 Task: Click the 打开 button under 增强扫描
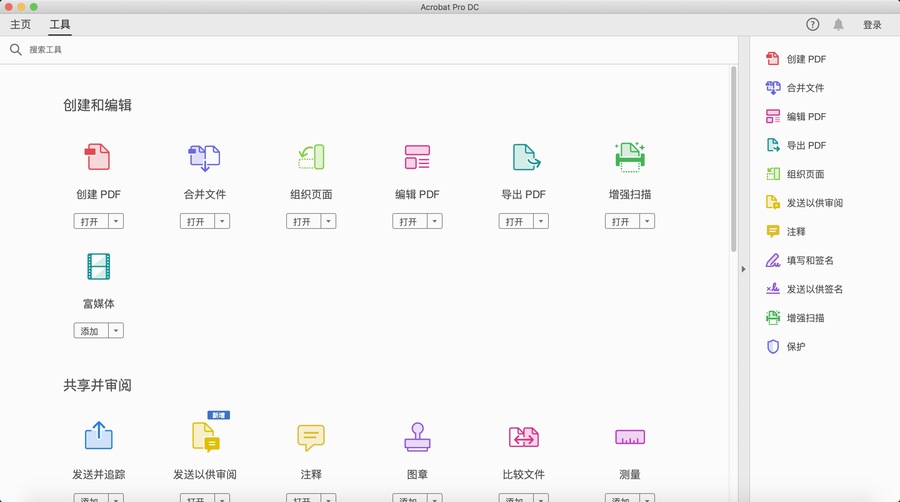(622, 221)
